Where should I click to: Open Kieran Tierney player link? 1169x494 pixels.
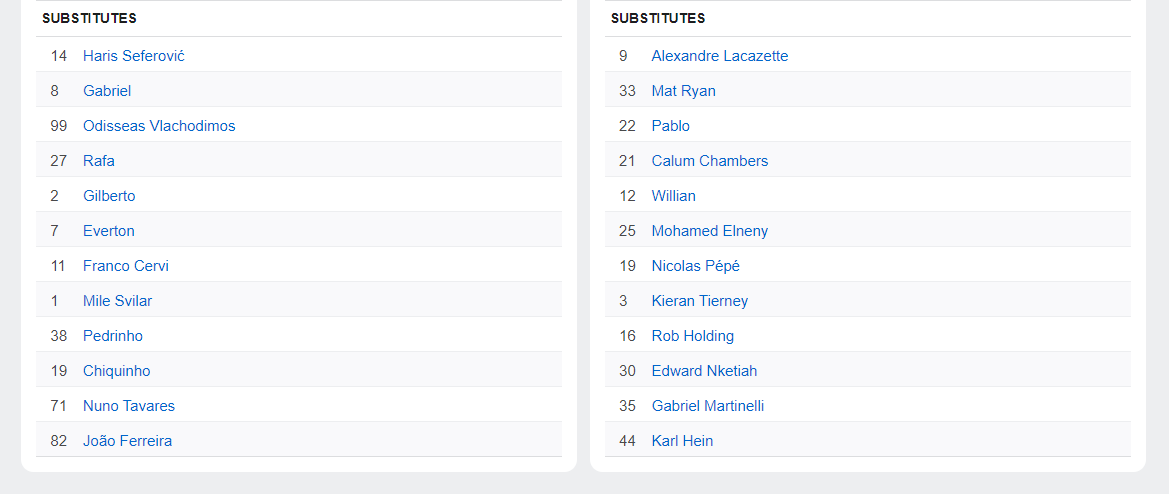(x=699, y=301)
